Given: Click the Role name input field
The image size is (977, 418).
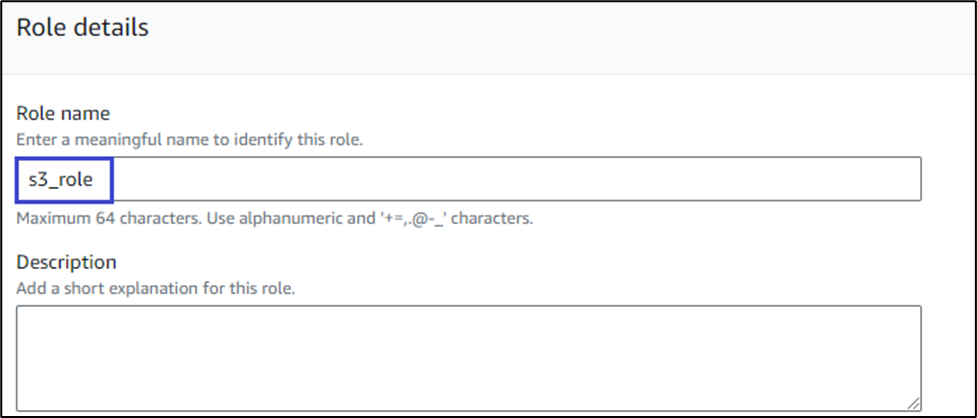Looking at the screenshot, I should [468, 179].
